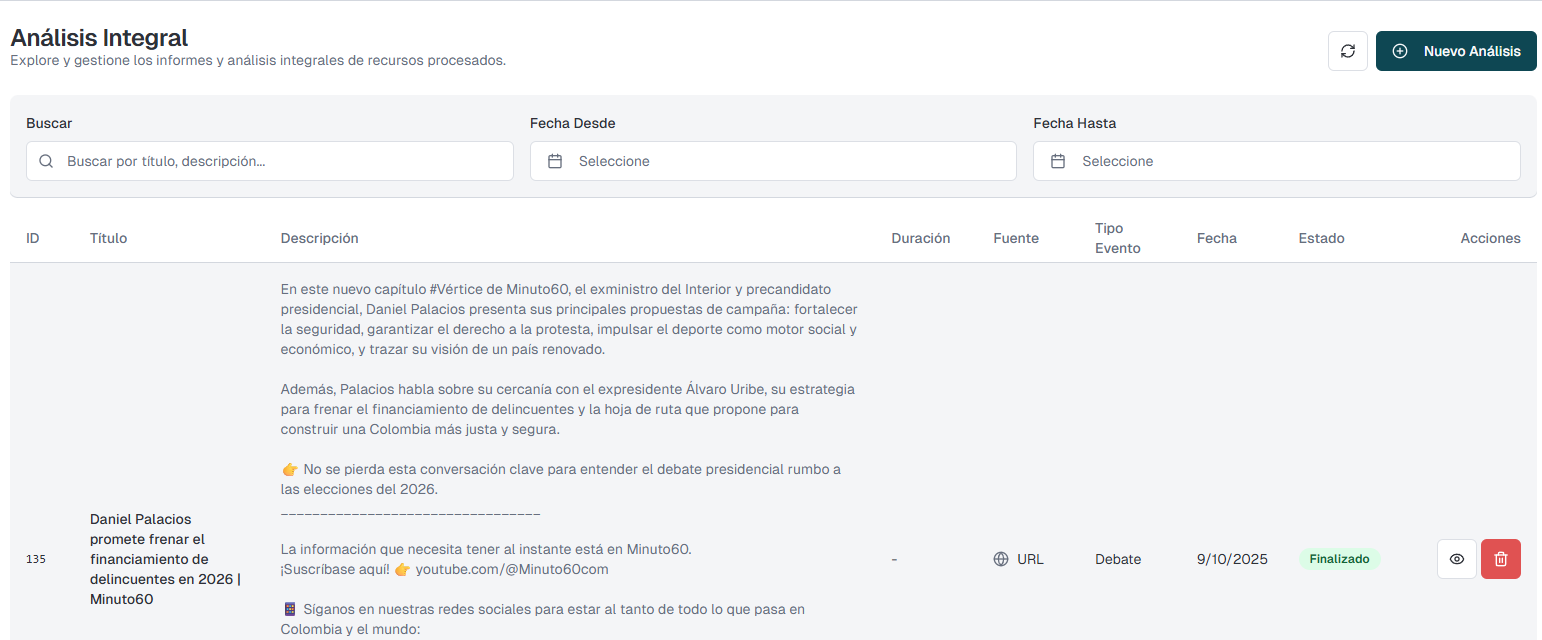Click the globe icon next to URL
The height and width of the screenshot is (640, 1542).
click(1001, 559)
